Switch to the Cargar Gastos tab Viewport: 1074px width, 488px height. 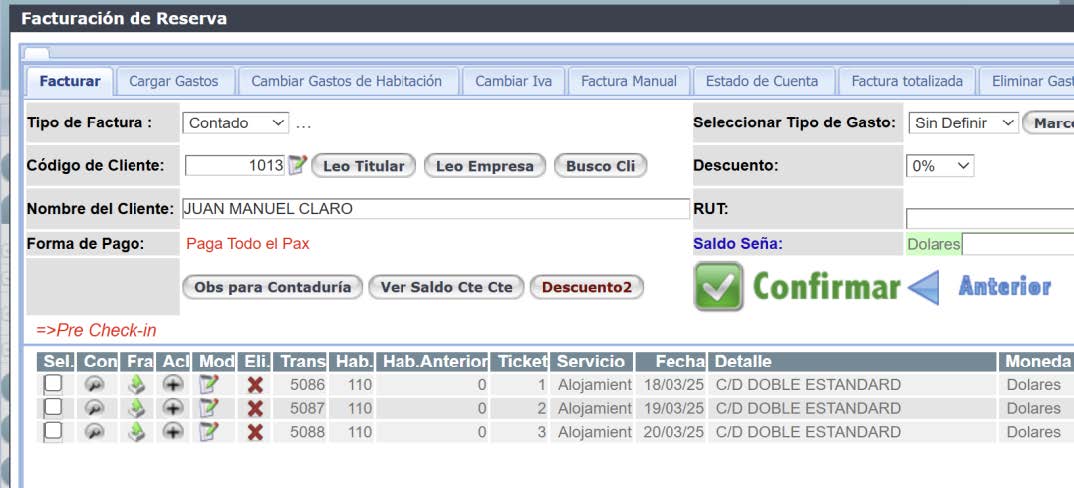click(174, 81)
